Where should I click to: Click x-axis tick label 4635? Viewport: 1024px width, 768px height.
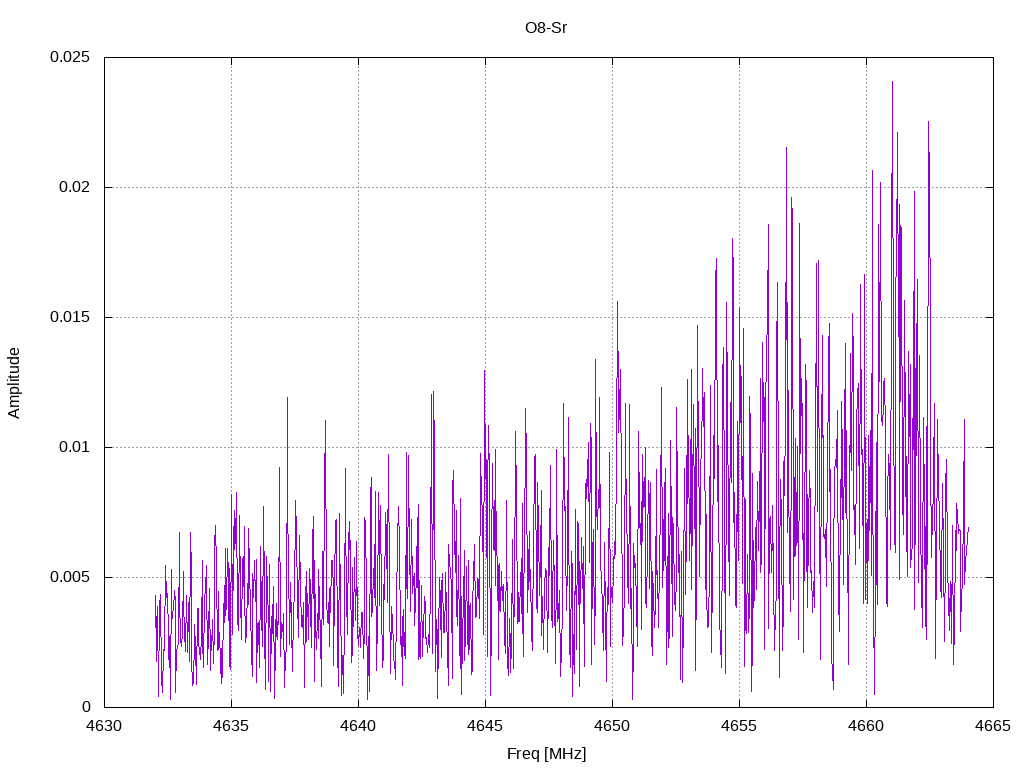(x=231, y=726)
